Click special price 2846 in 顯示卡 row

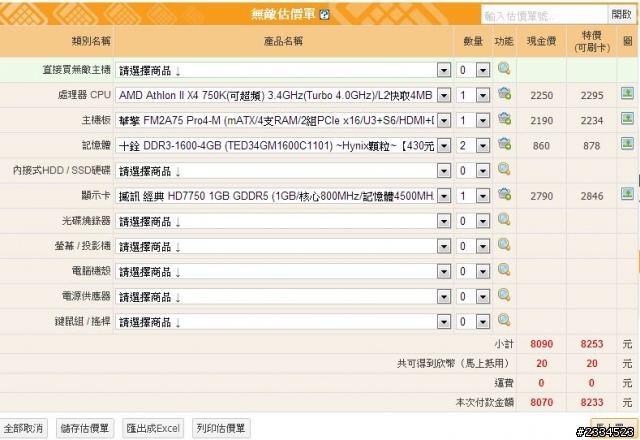(x=592, y=196)
